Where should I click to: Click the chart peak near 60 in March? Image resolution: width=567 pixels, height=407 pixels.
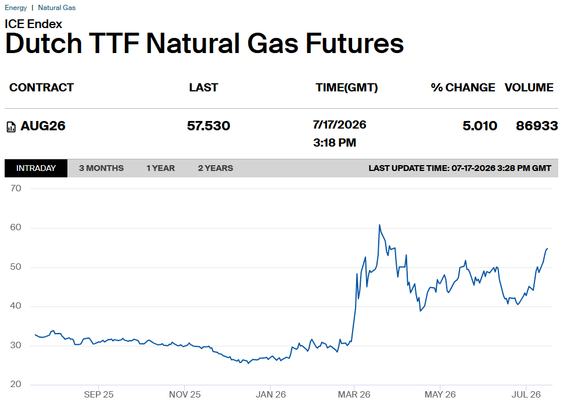pos(379,225)
